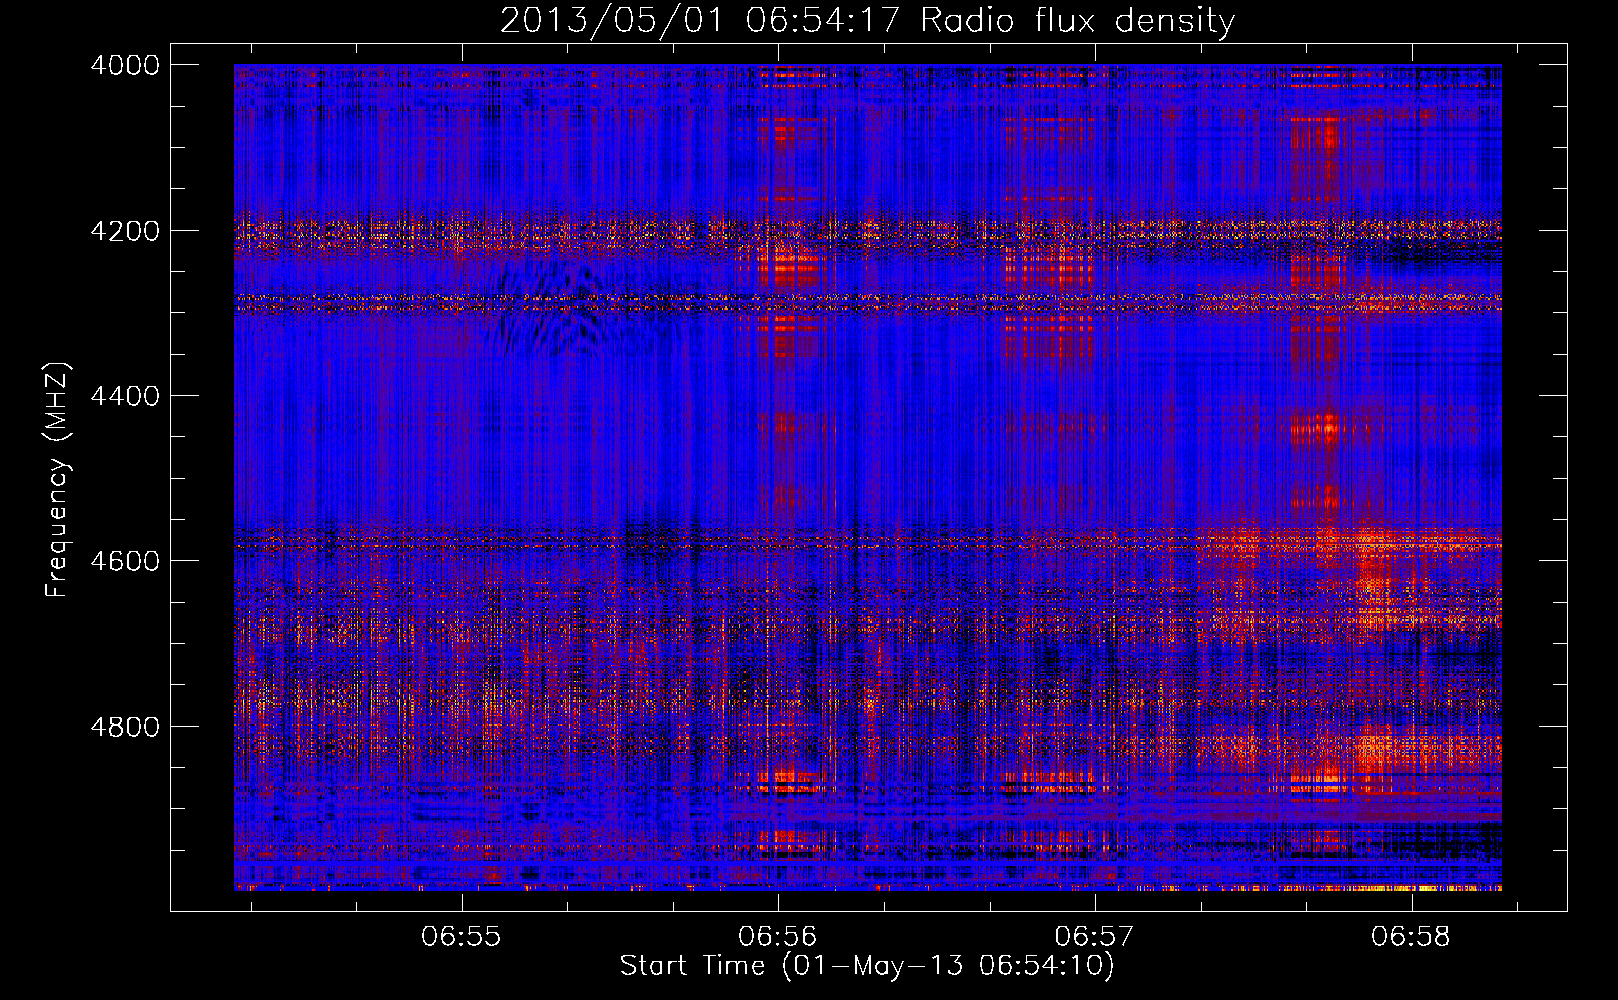Click the "Frequency (MHZ)" y-axis label
The image size is (1618, 1000).
pyautogui.click(x=58, y=480)
